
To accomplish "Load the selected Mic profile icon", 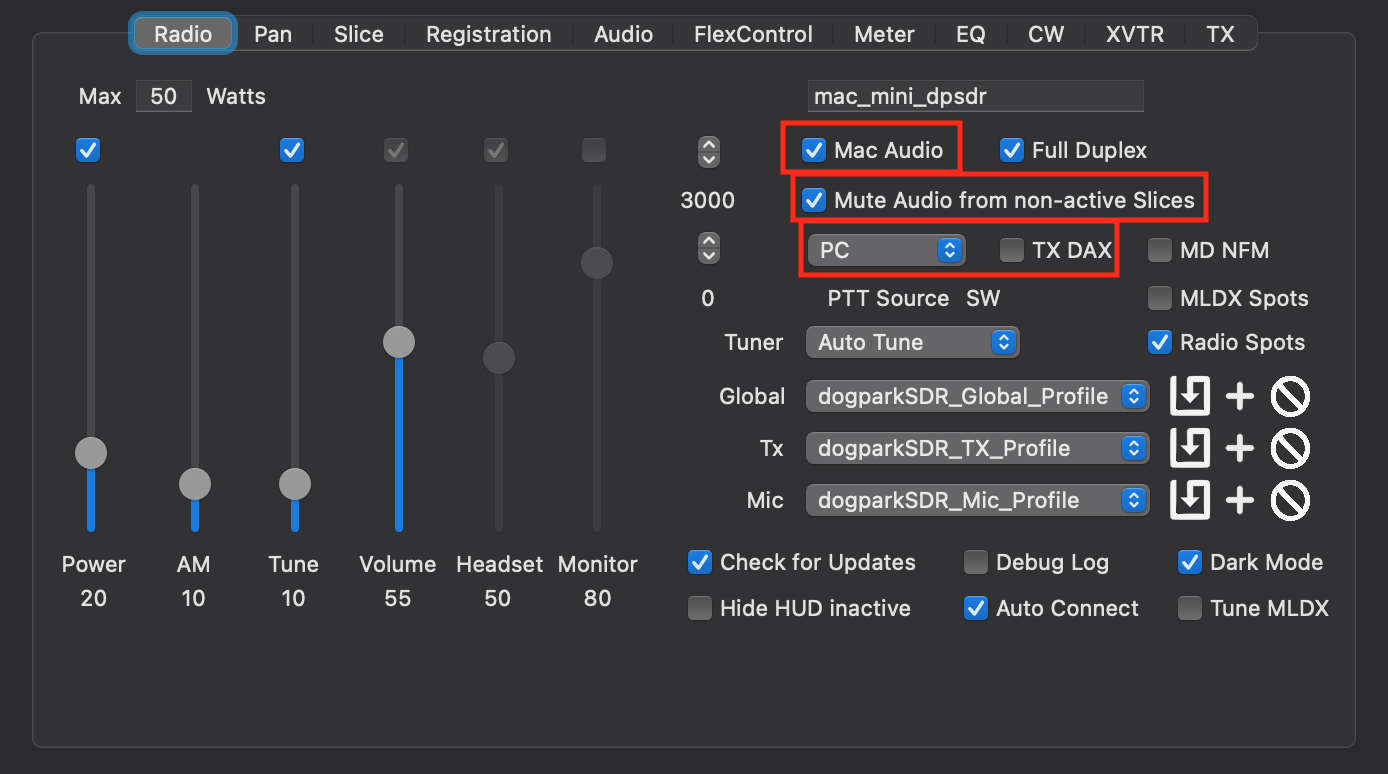I will tap(1190, 501).
